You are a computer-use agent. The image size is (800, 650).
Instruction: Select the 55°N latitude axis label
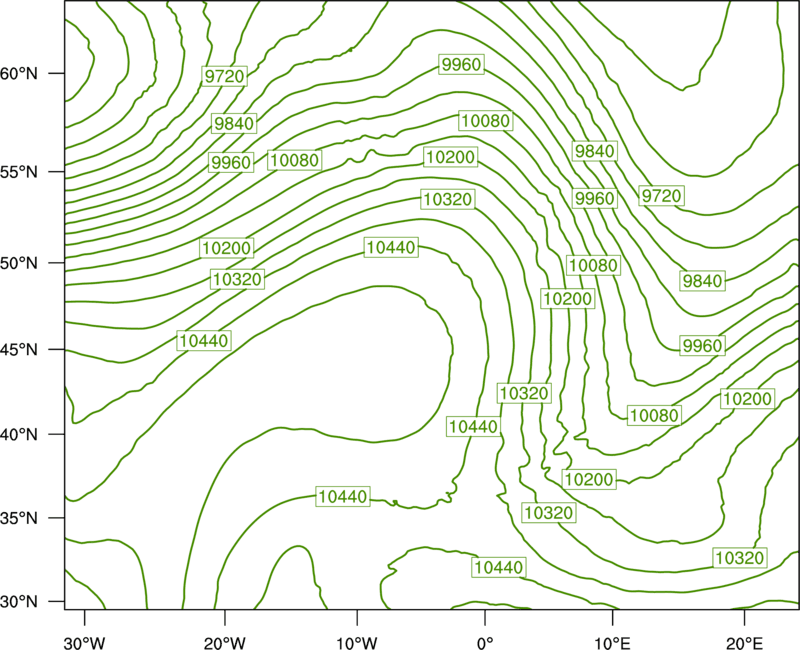click(x=19, y=172)
